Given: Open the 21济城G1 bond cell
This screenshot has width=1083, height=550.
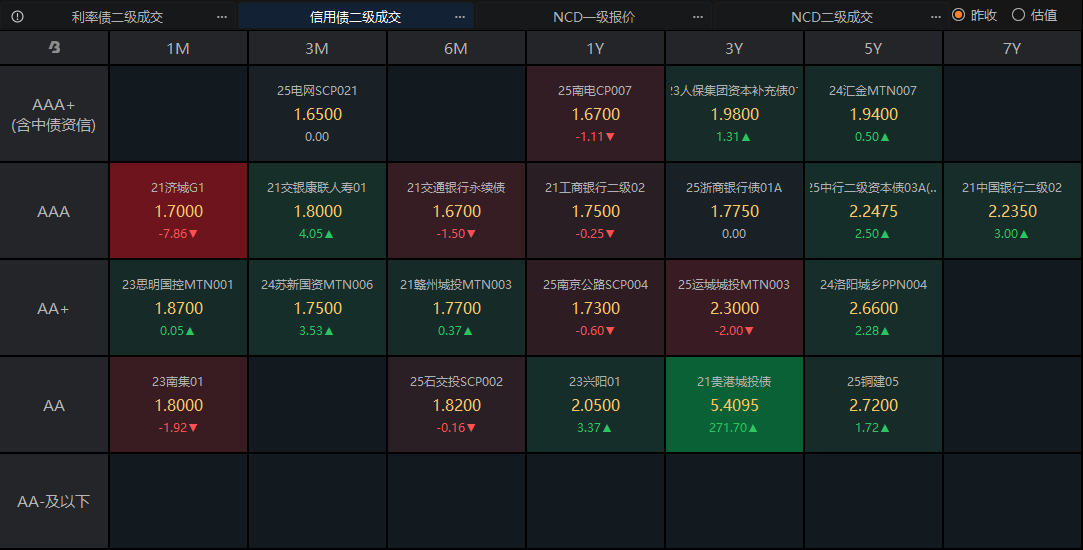Looking at the screenshot, I should (178, 211).
